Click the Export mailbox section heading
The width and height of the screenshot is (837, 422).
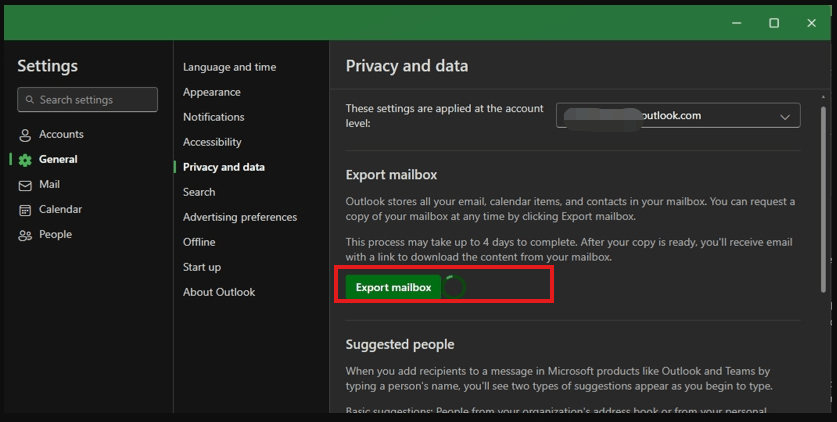[x=391, y=175]
